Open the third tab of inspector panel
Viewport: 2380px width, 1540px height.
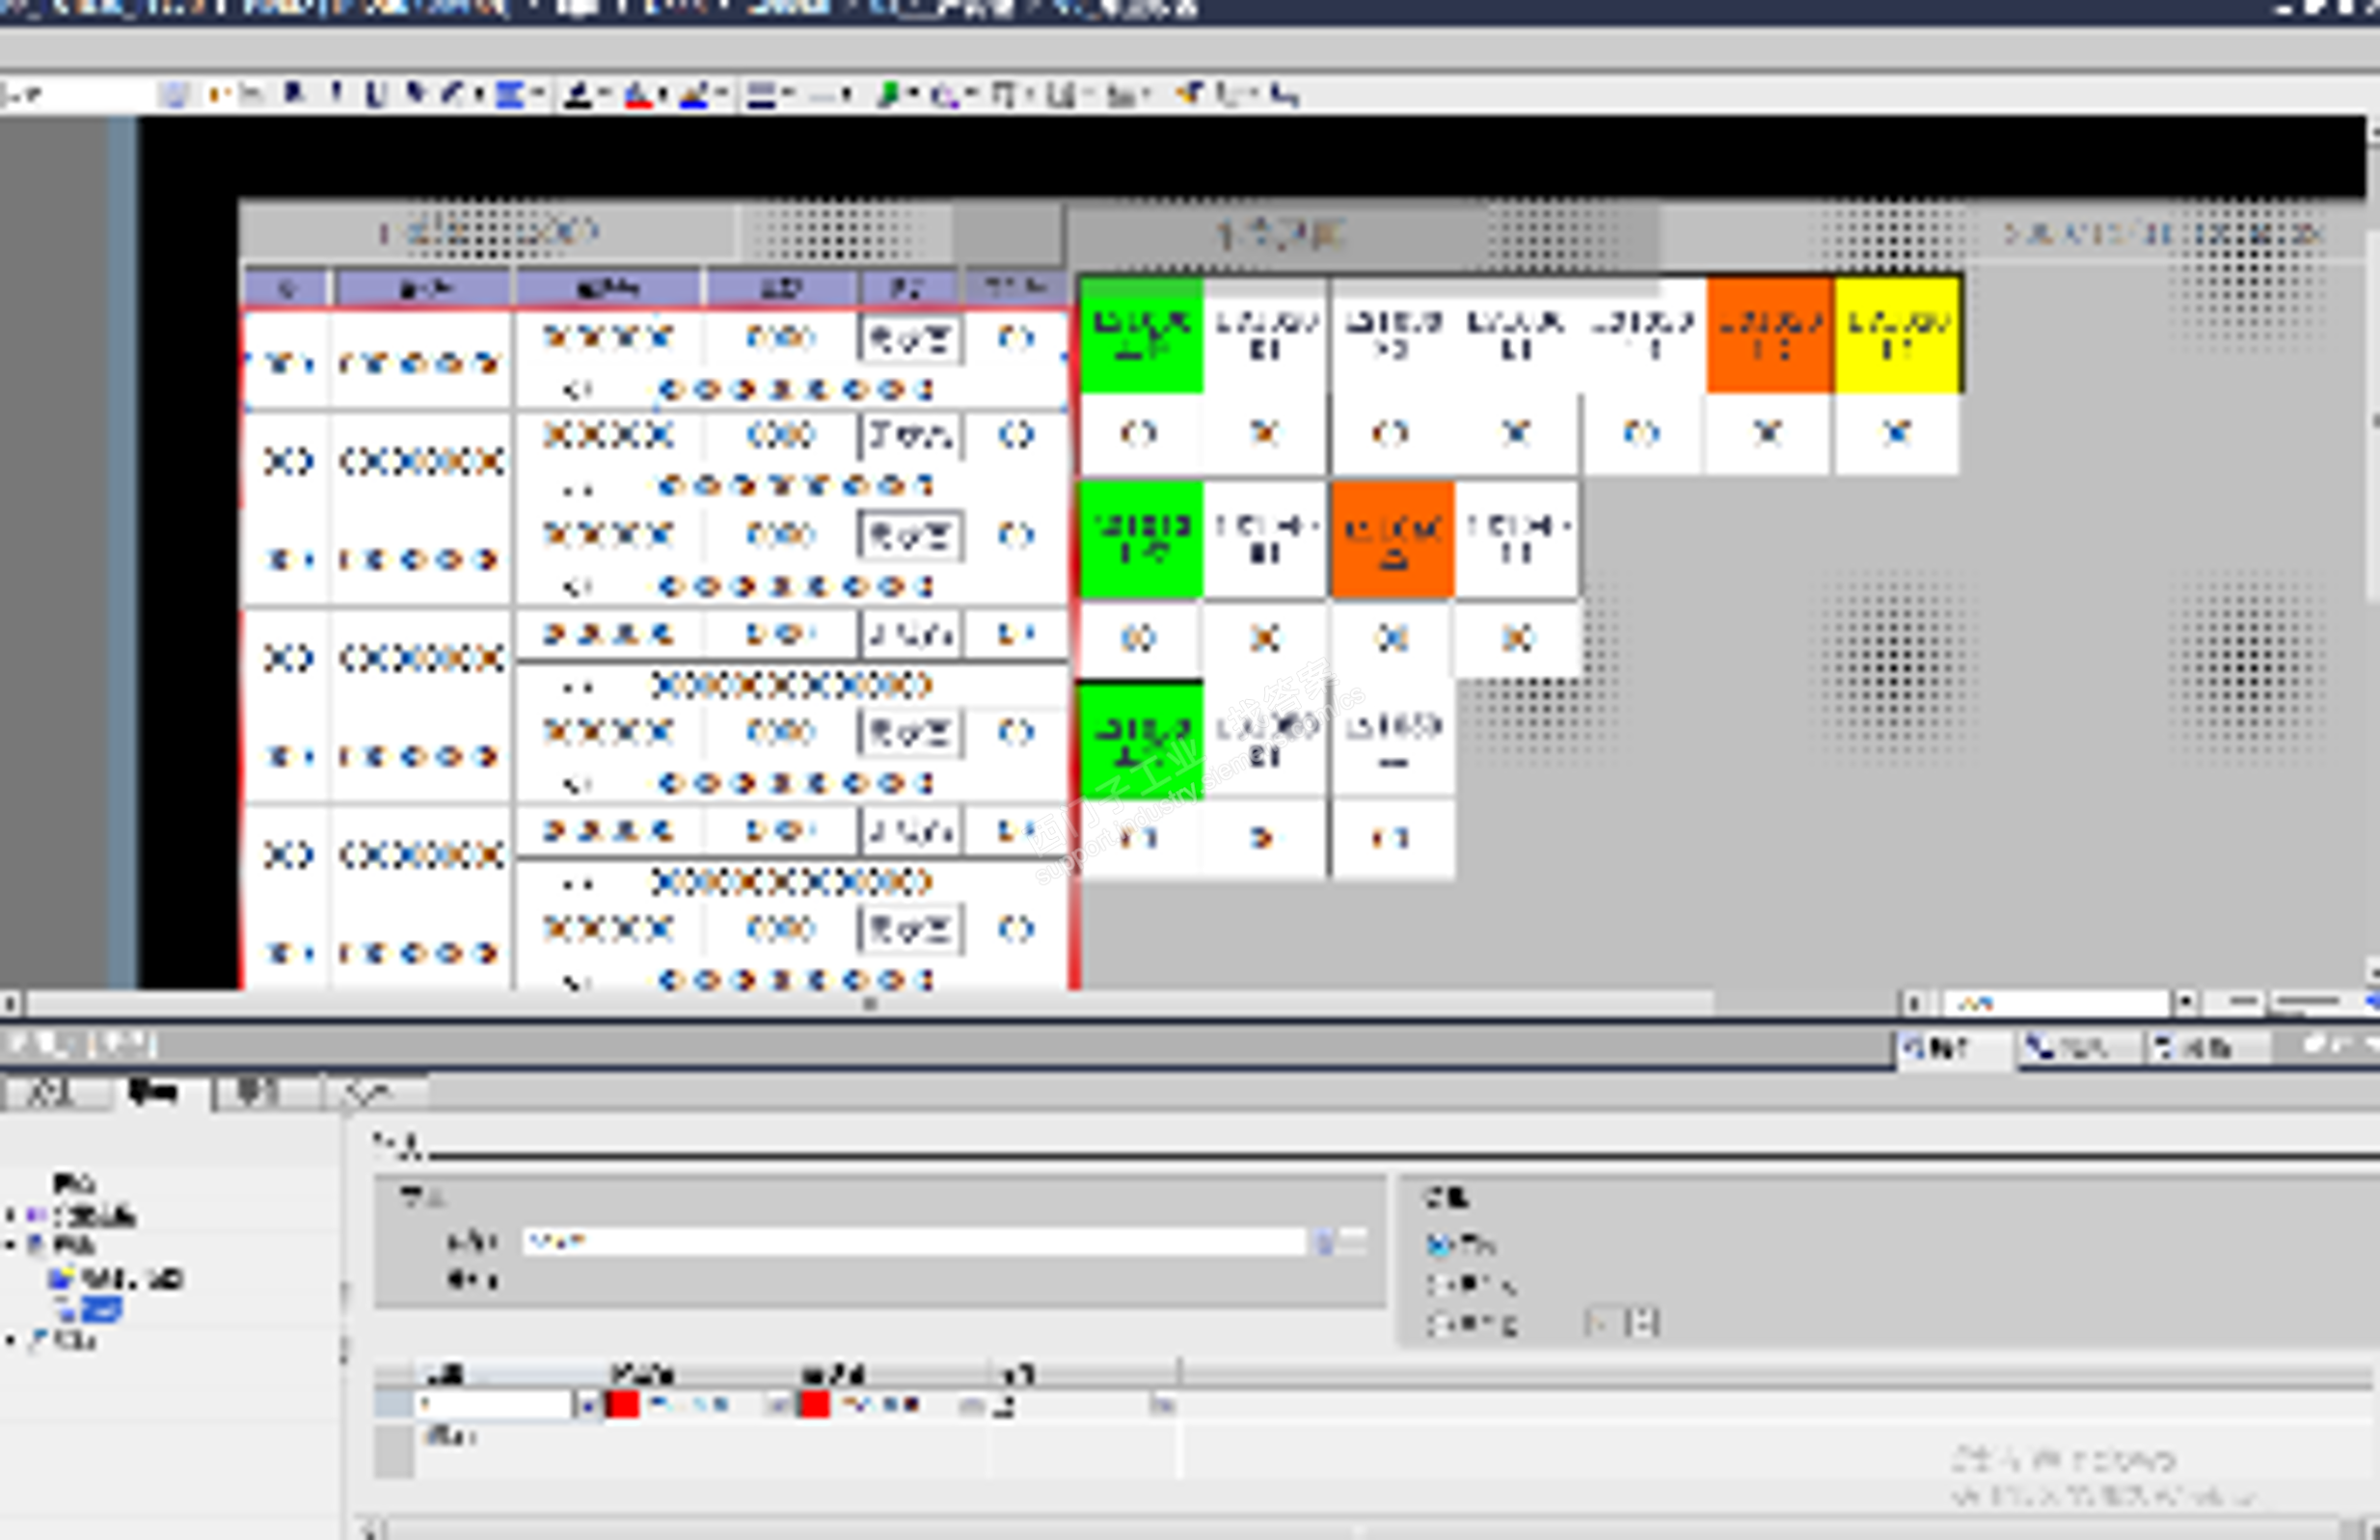coord(258,1092)
